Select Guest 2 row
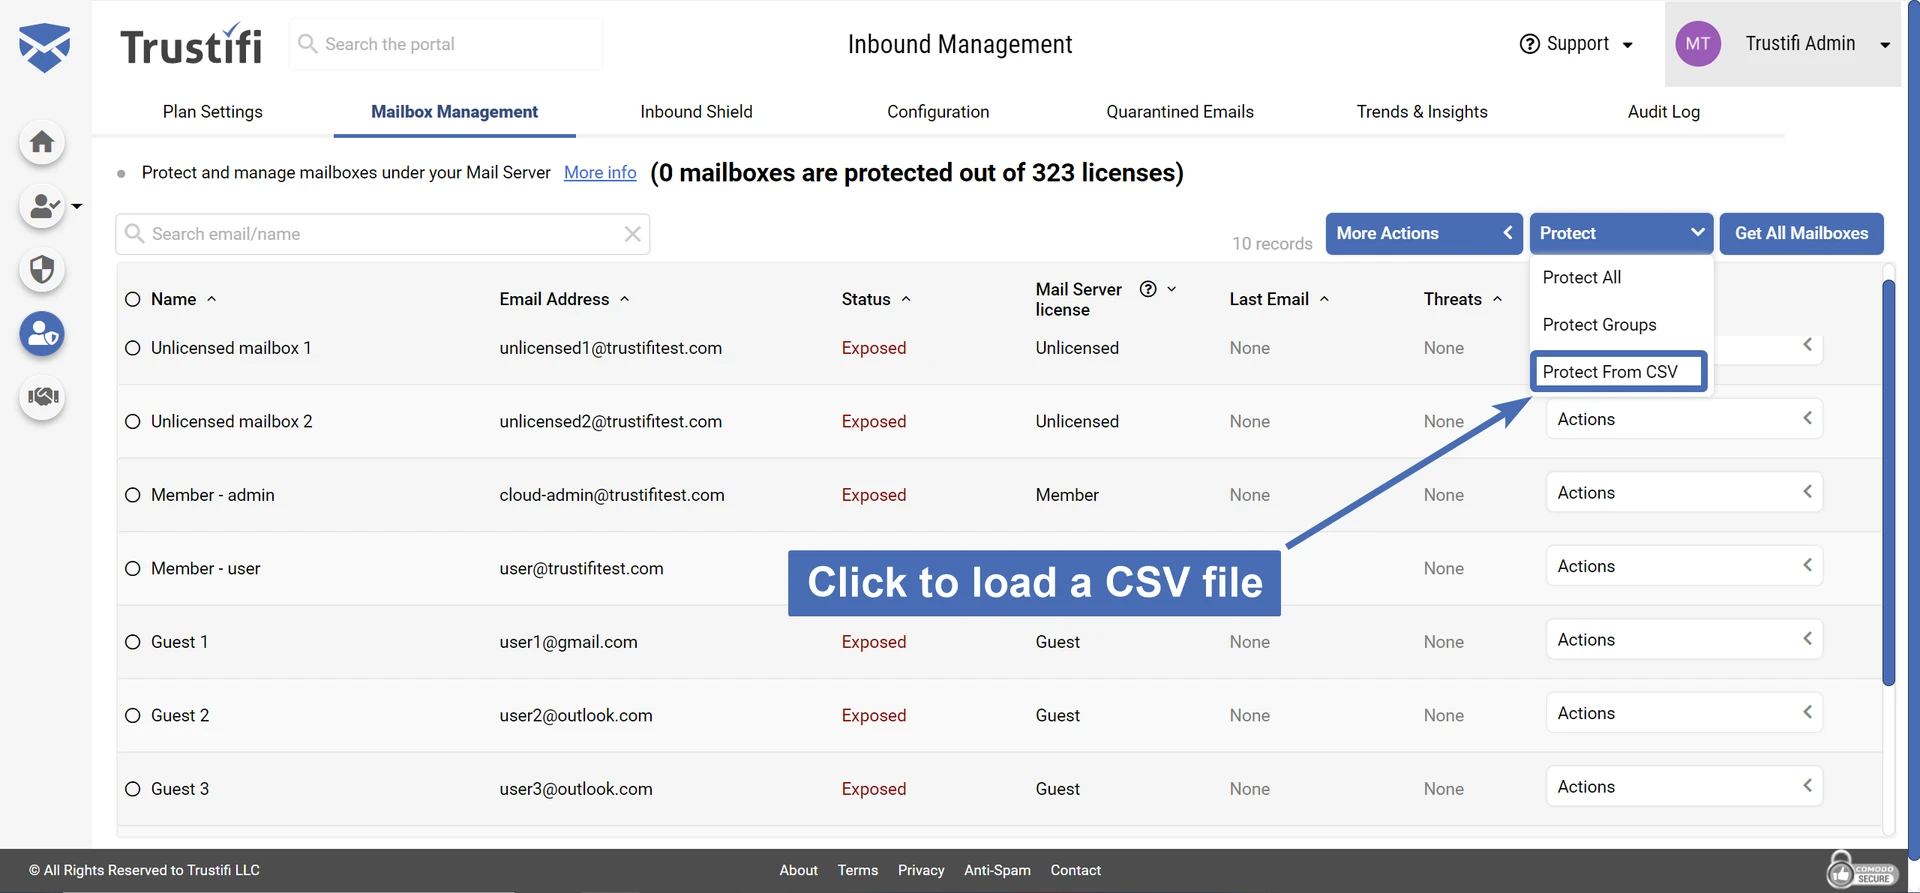The image size is (1920, 893). 133,716
